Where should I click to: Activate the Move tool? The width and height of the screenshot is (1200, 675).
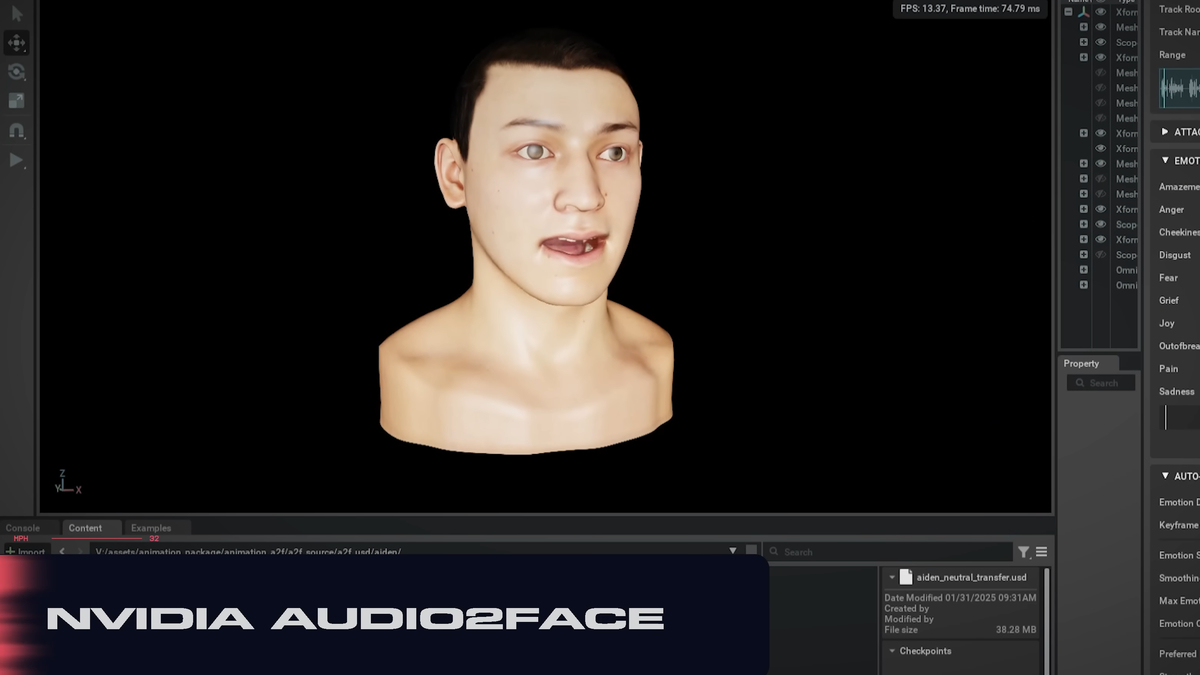click(17, 43)
